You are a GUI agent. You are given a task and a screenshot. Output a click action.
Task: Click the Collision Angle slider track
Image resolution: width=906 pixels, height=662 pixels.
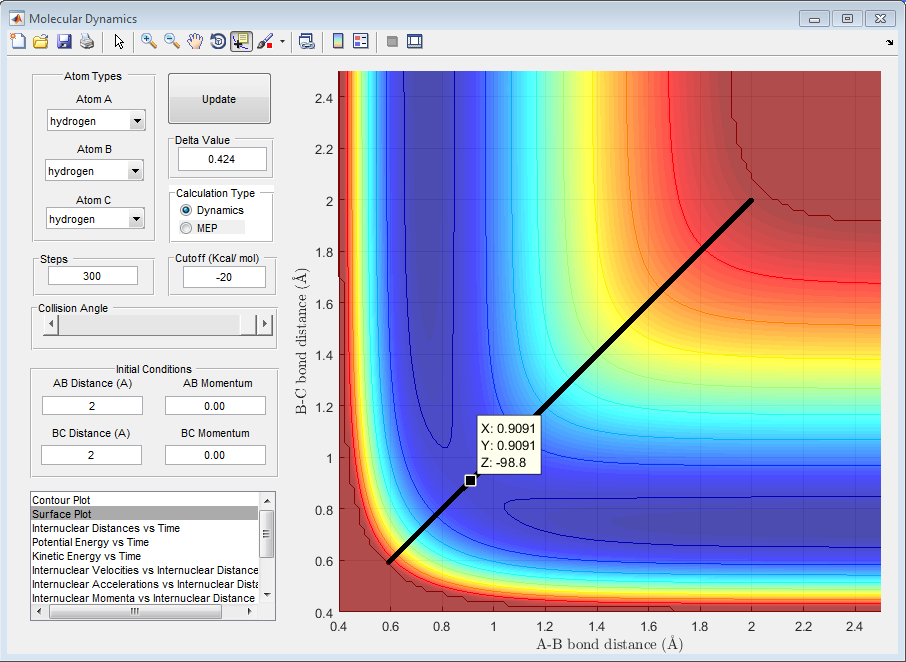[x=150, y=324]
